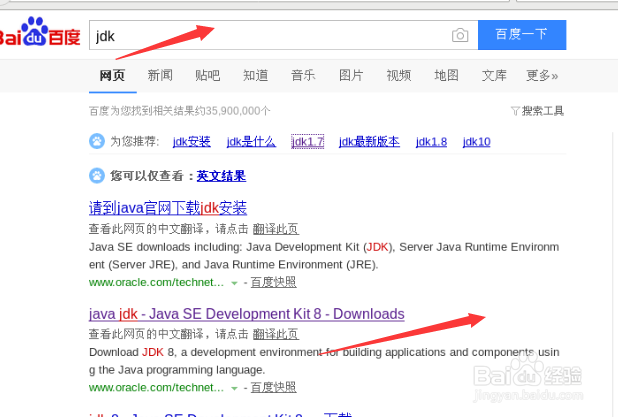Click the jdk安装 suggestion link
This screenshot has height=417, width=618.
tap(192, 141)
